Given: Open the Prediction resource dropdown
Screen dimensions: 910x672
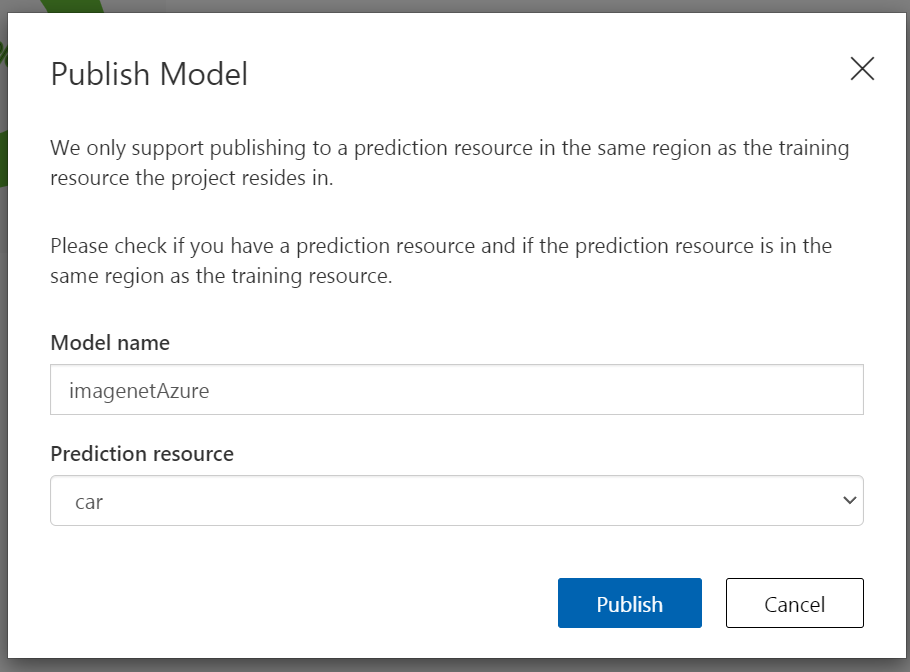Looking at the screenshot, I should click(x=457, y=501).
